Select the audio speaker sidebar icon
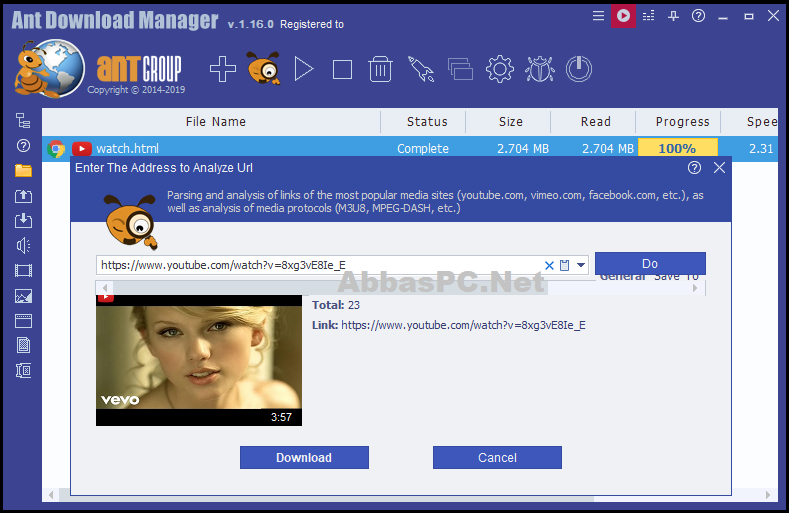The width and height of the screenshot is (789, 513). pyautogui.click(x=23, y=246)
